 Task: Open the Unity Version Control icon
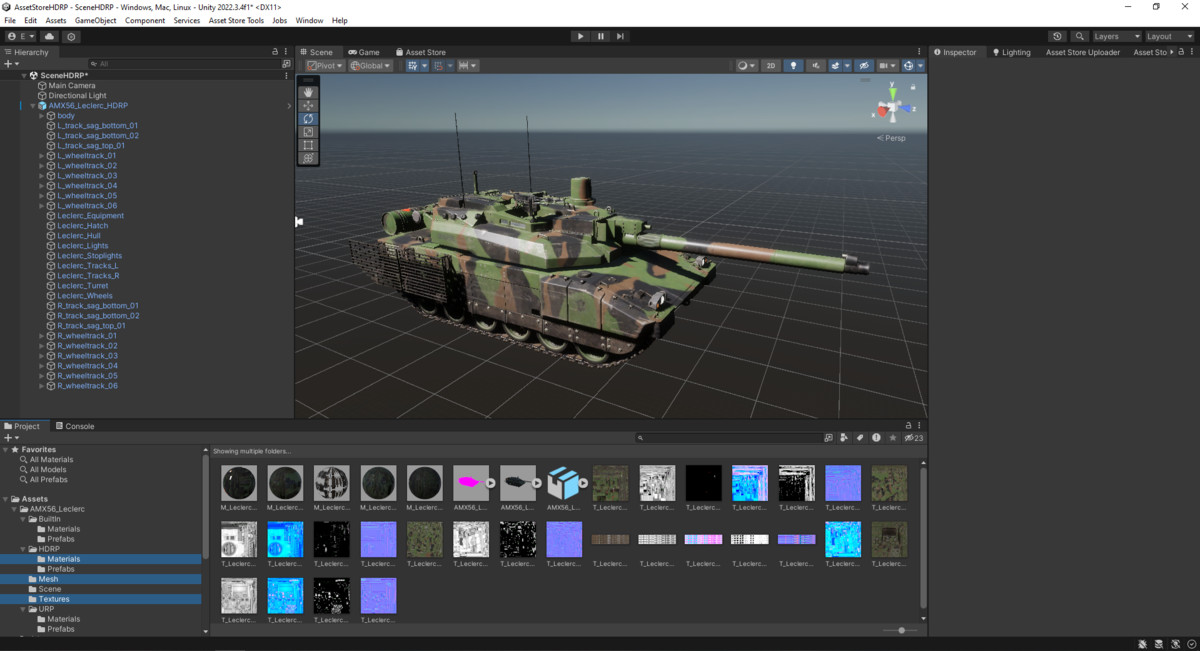tap(71, 36)
